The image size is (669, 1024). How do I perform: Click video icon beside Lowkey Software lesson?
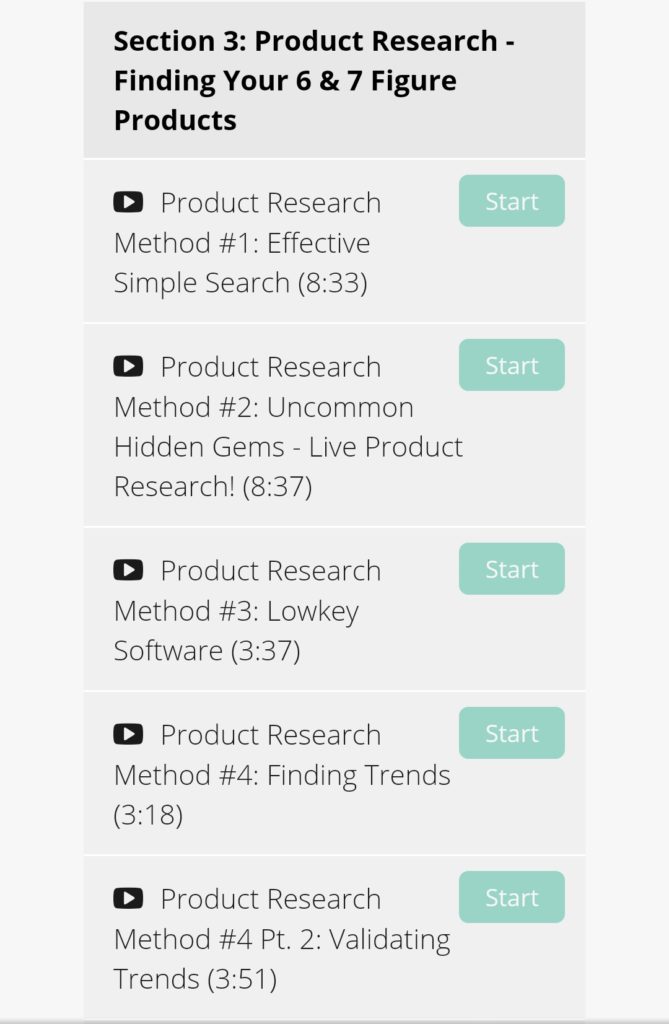point(128,571)
